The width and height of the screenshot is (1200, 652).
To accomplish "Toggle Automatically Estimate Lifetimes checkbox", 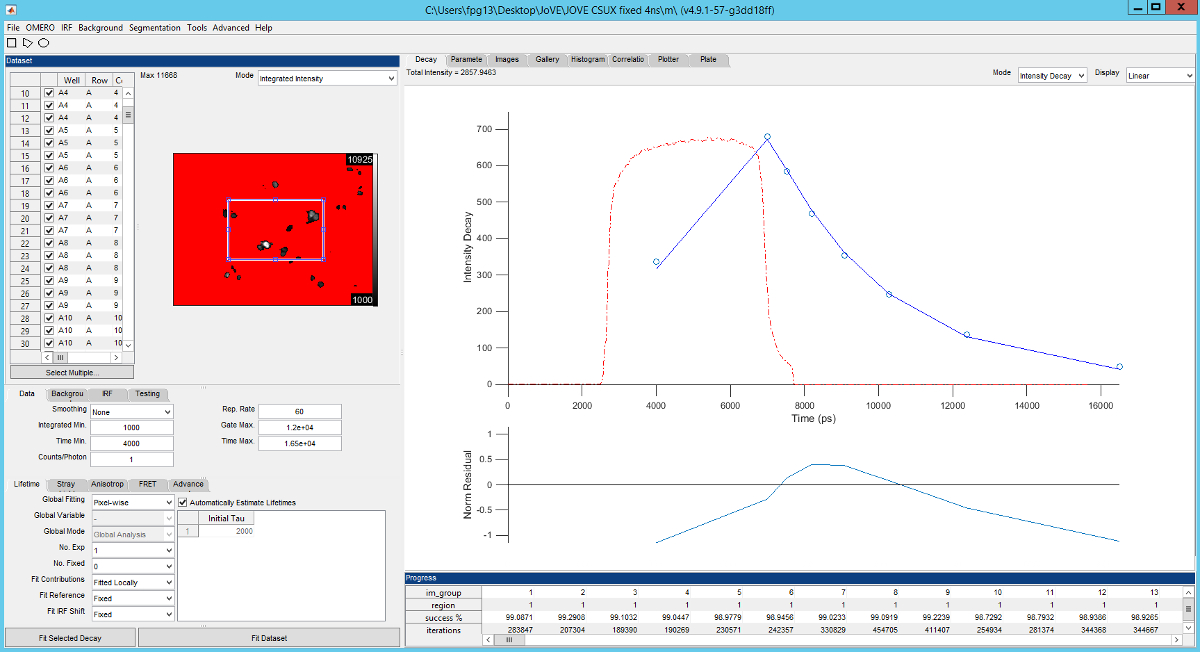I will pyautogui.click(x=182, y=502).
